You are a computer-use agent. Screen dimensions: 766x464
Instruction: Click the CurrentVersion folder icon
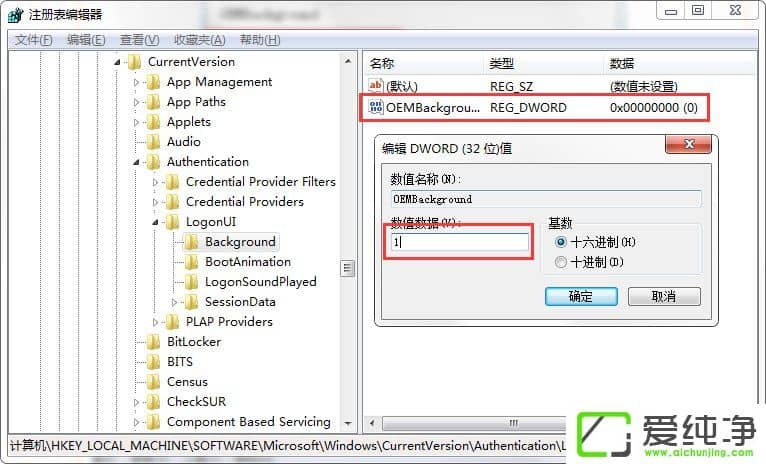(x=134, y=62)
